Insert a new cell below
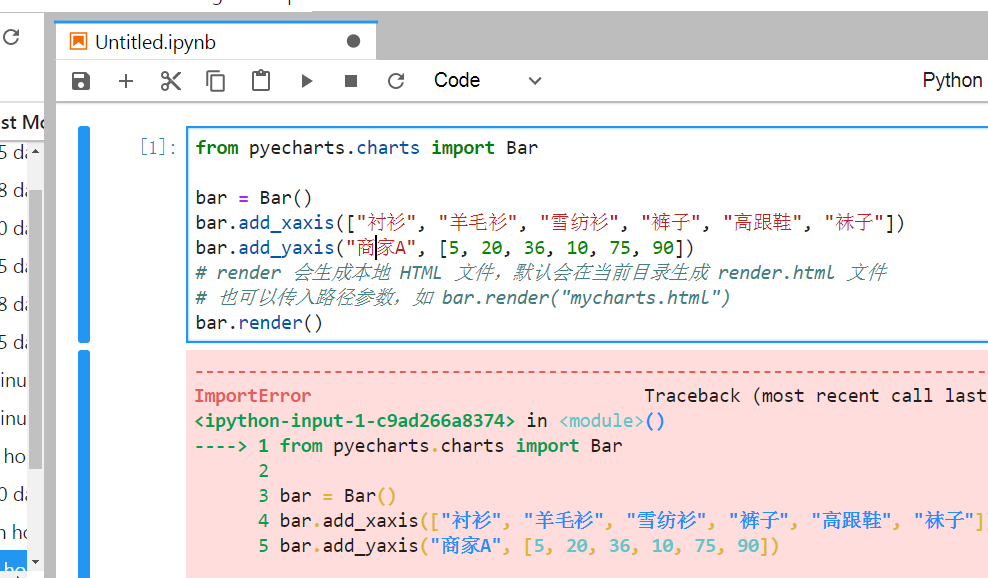 pos(125,81)
